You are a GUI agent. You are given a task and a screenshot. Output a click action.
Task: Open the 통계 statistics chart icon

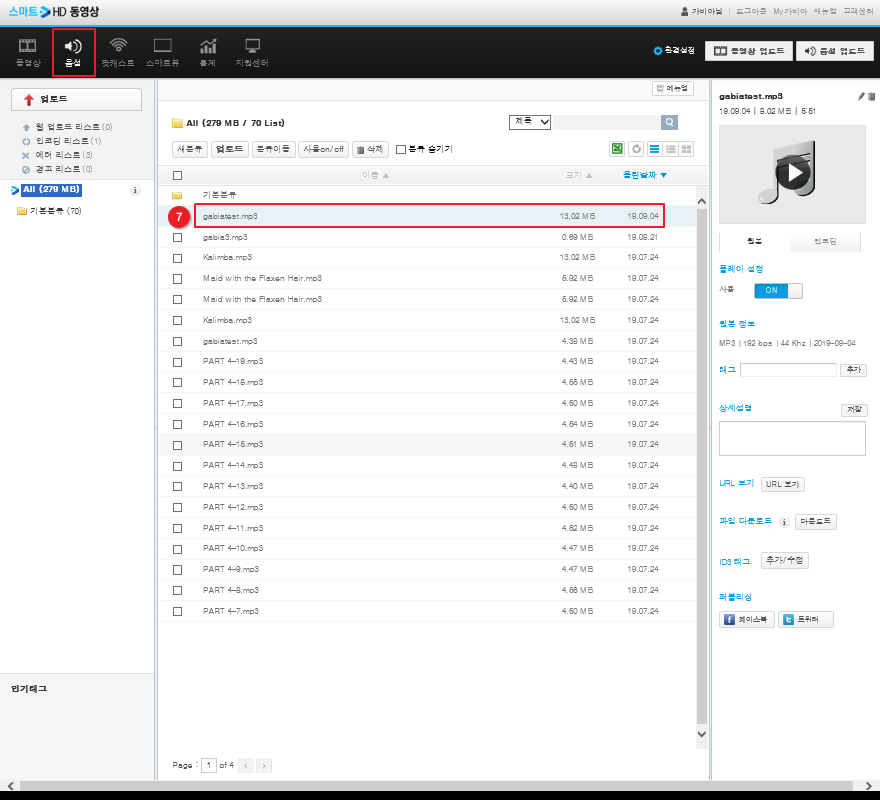[208, 45]
